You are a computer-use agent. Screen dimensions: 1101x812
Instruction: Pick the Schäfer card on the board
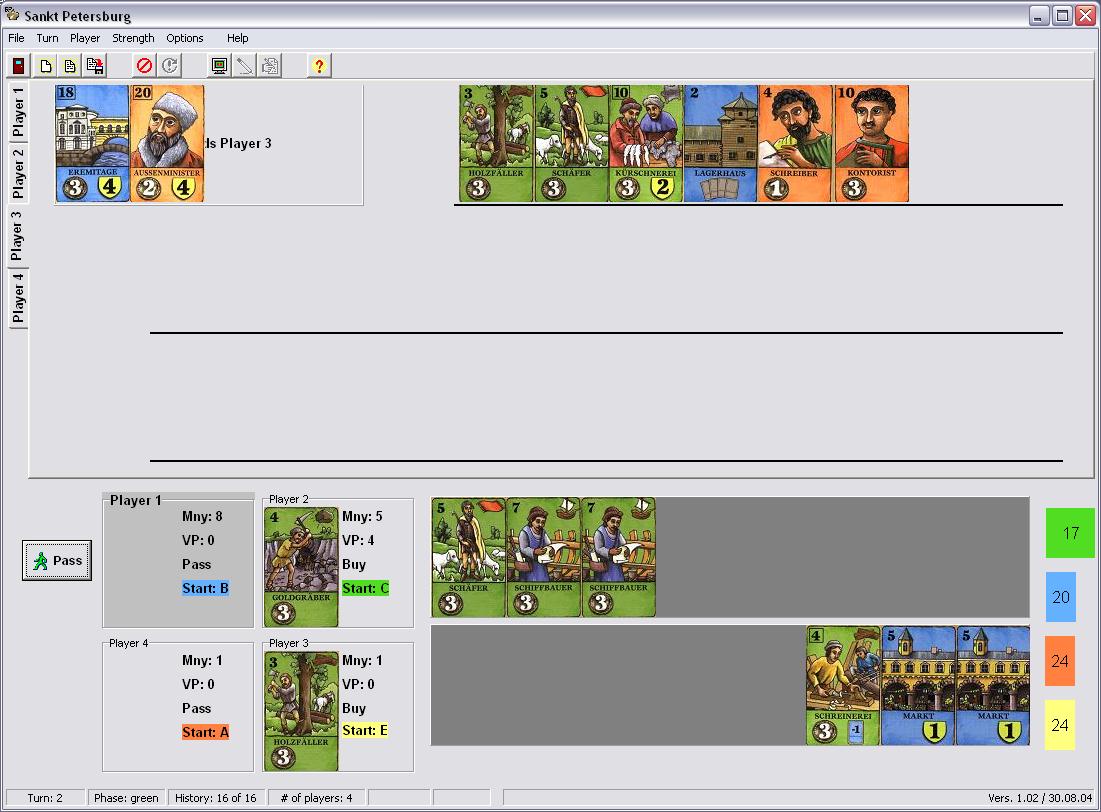468,558
